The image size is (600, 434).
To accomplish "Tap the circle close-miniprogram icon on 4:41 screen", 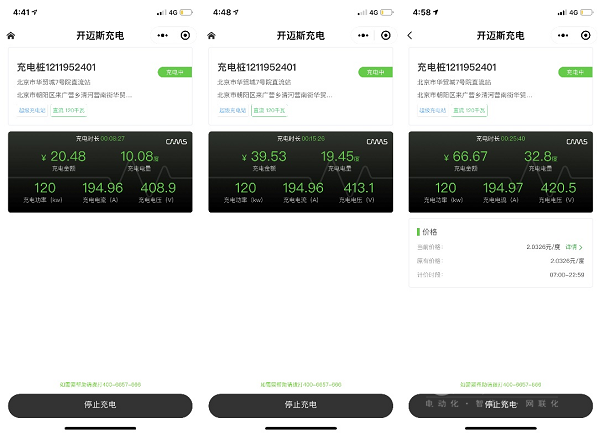I will click(x=185, y=35).
